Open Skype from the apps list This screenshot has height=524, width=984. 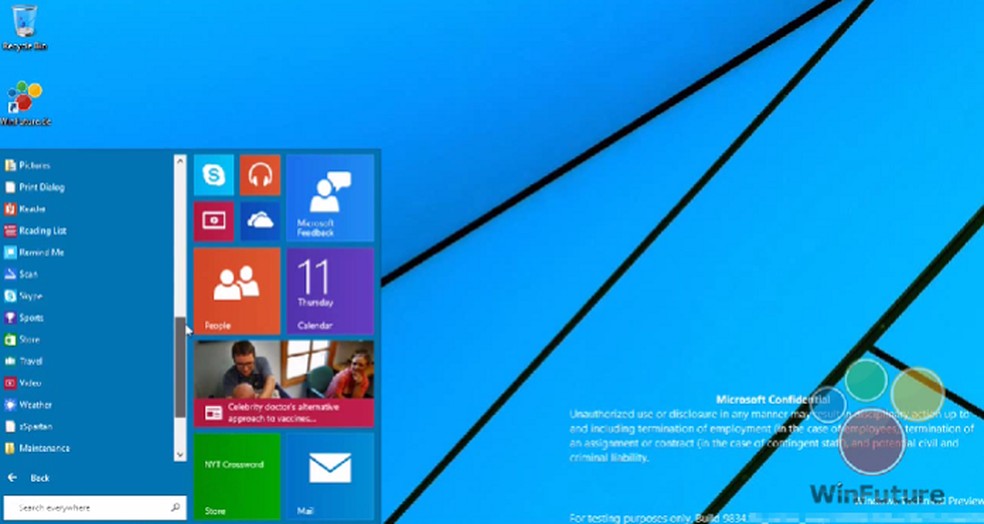(24, 296)
